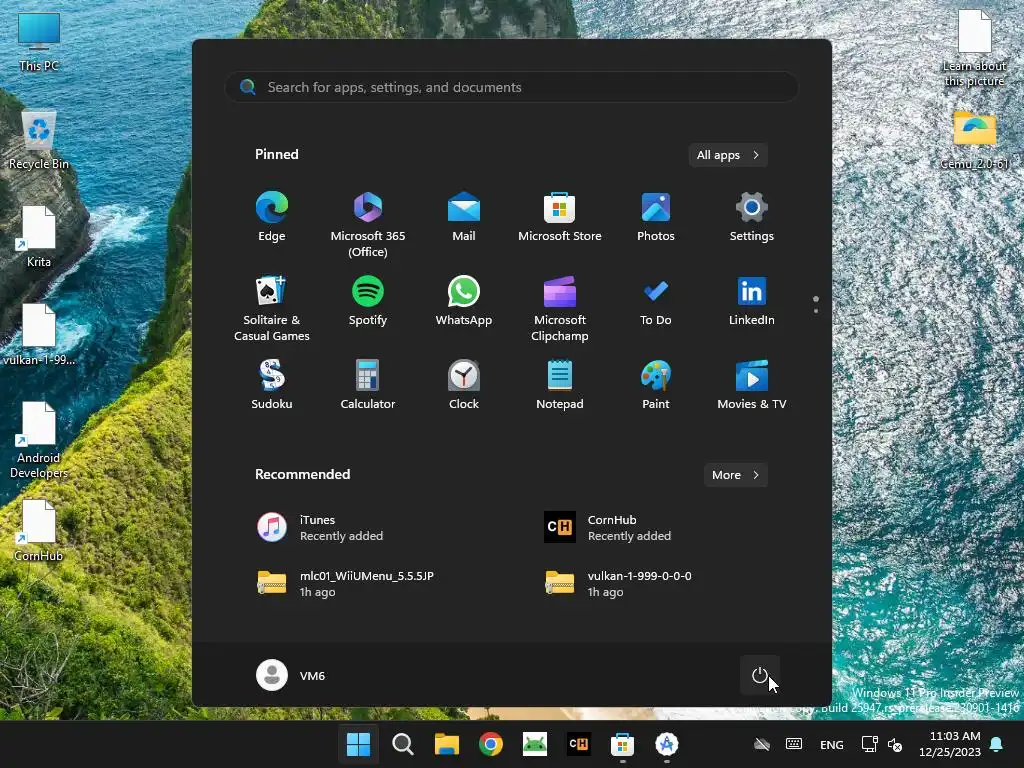This screenshot has width=1024, height=768.
Task: Select Krita desktop shortcut
Action: 39,238
